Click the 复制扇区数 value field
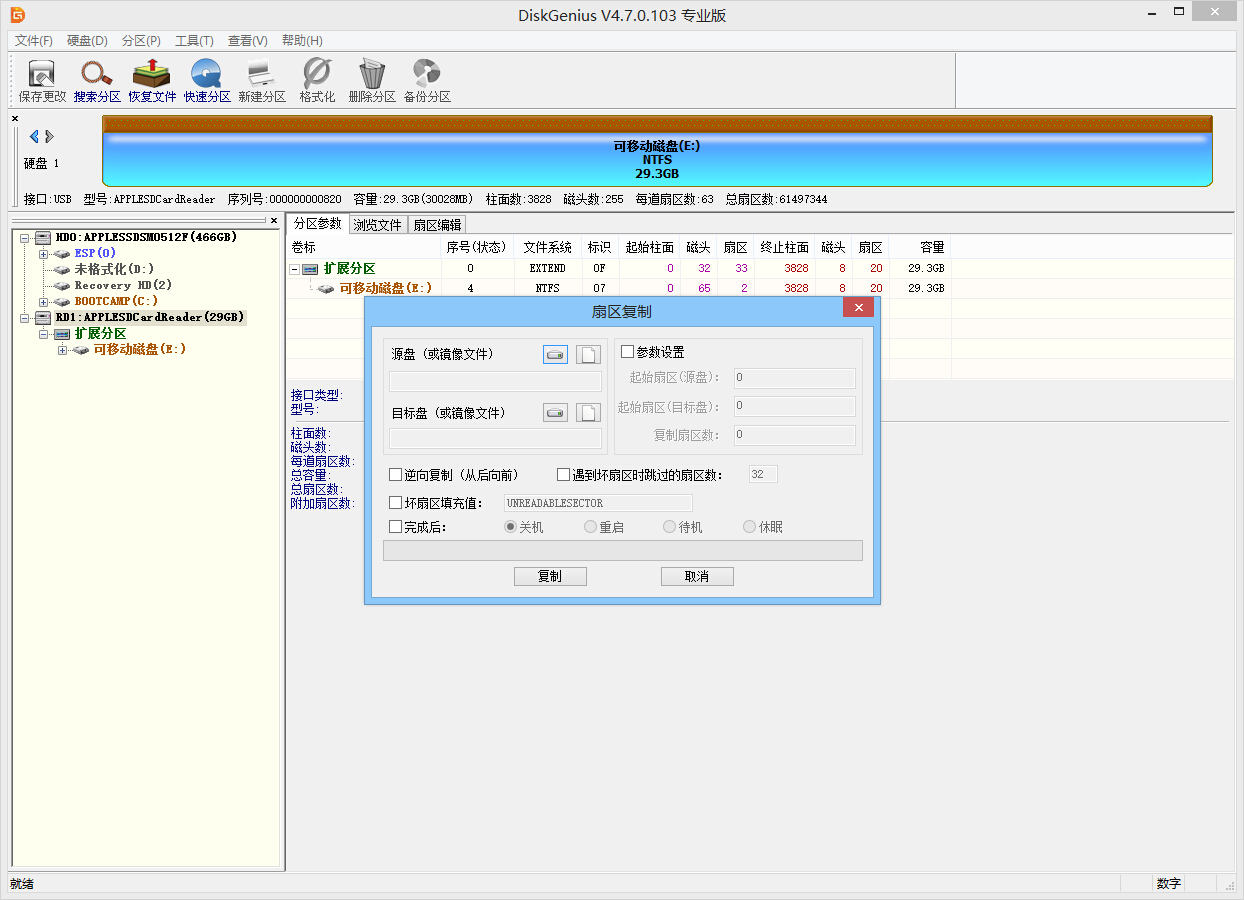 794,435
